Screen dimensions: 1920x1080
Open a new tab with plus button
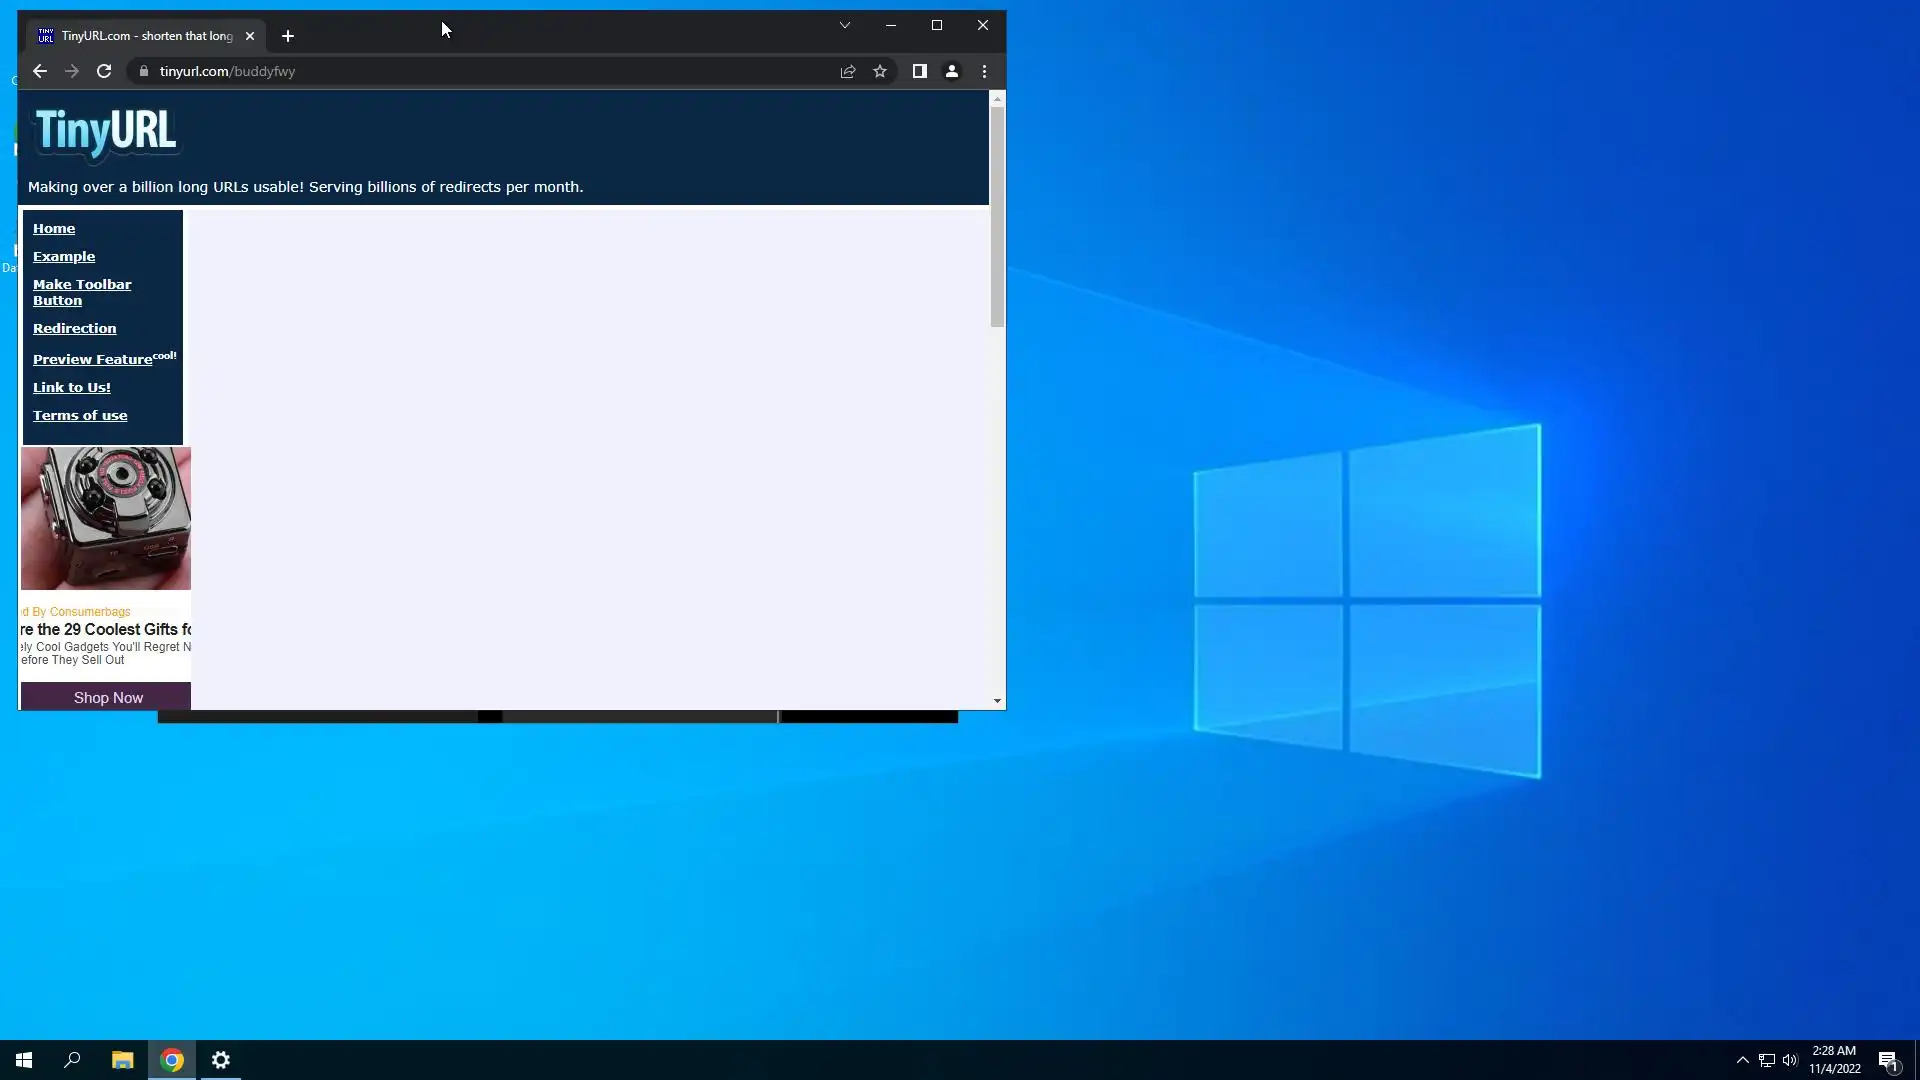click(288, 36)
